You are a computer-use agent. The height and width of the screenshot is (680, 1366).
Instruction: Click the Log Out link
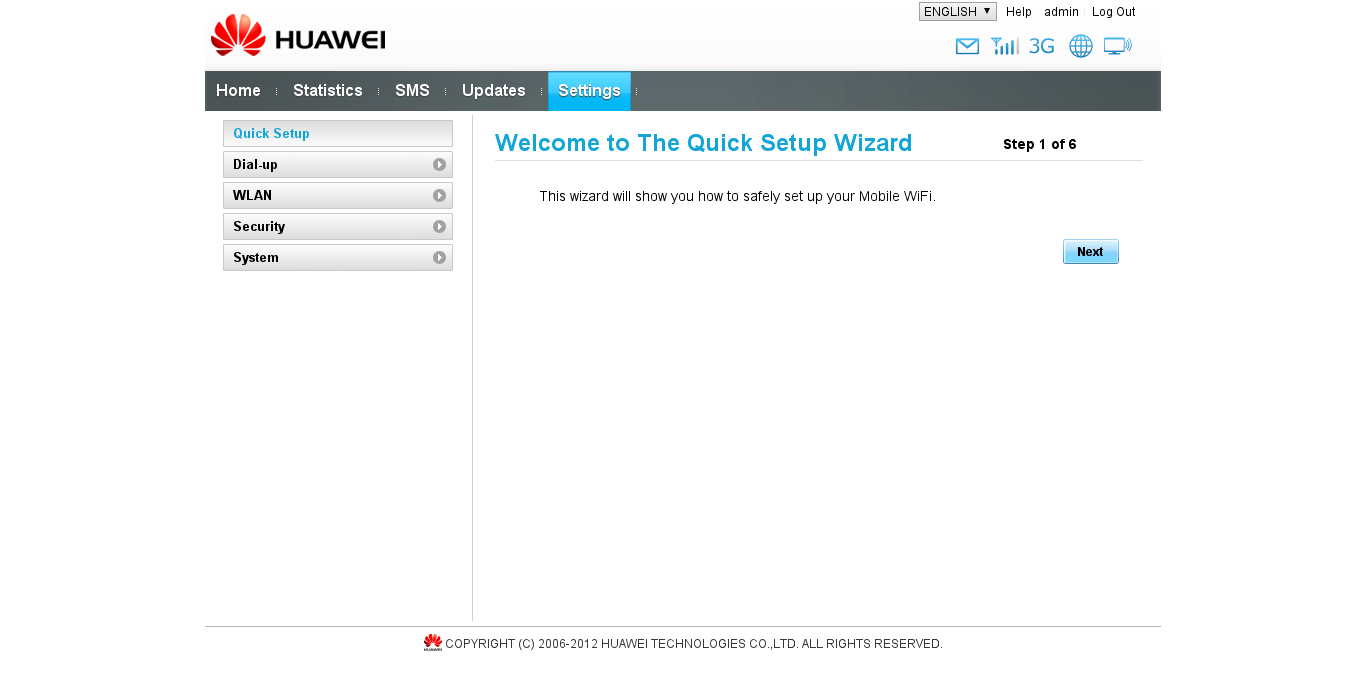(x=1114, y=12)
